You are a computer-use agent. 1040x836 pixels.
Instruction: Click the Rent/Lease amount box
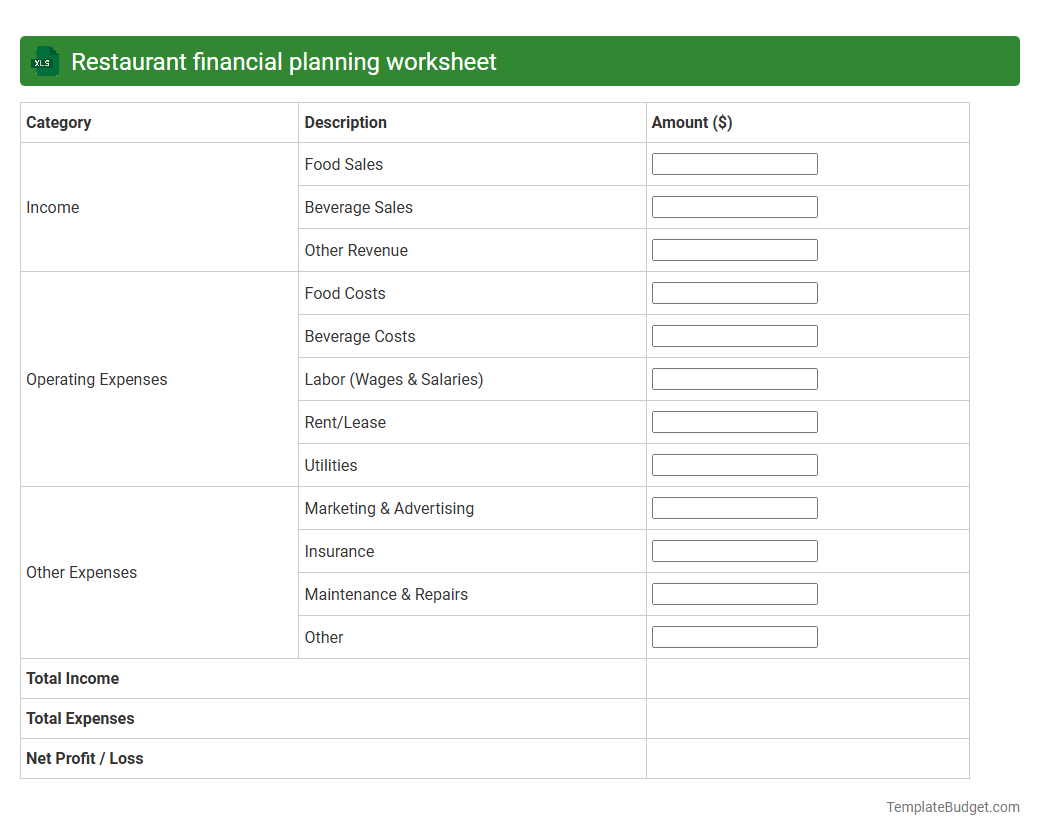[x=734, y=421]
